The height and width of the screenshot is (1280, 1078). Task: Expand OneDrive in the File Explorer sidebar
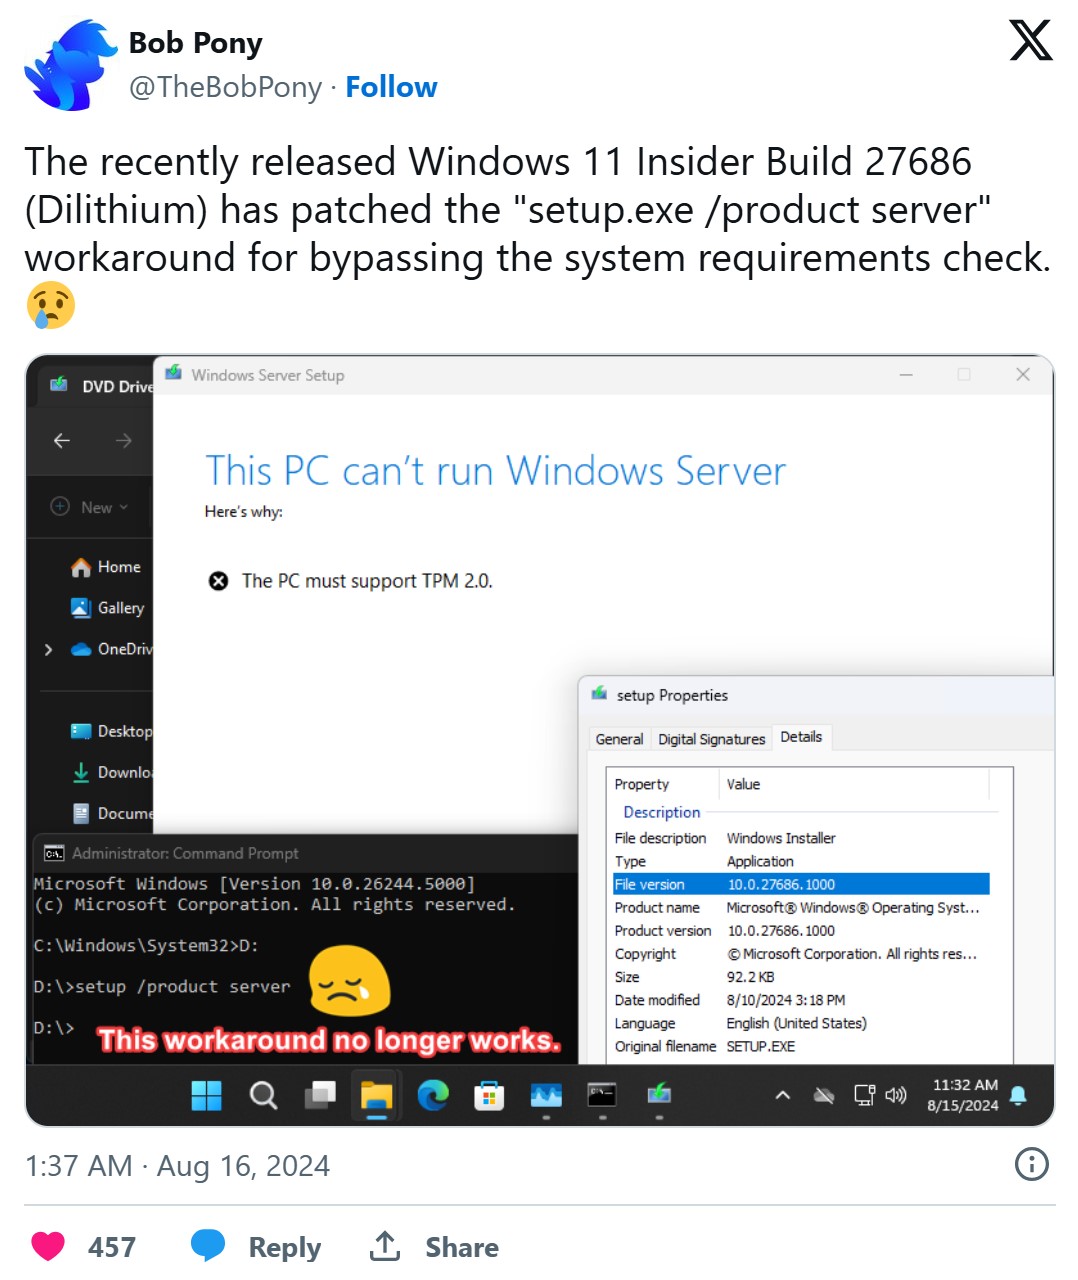[x=48, y=649]
